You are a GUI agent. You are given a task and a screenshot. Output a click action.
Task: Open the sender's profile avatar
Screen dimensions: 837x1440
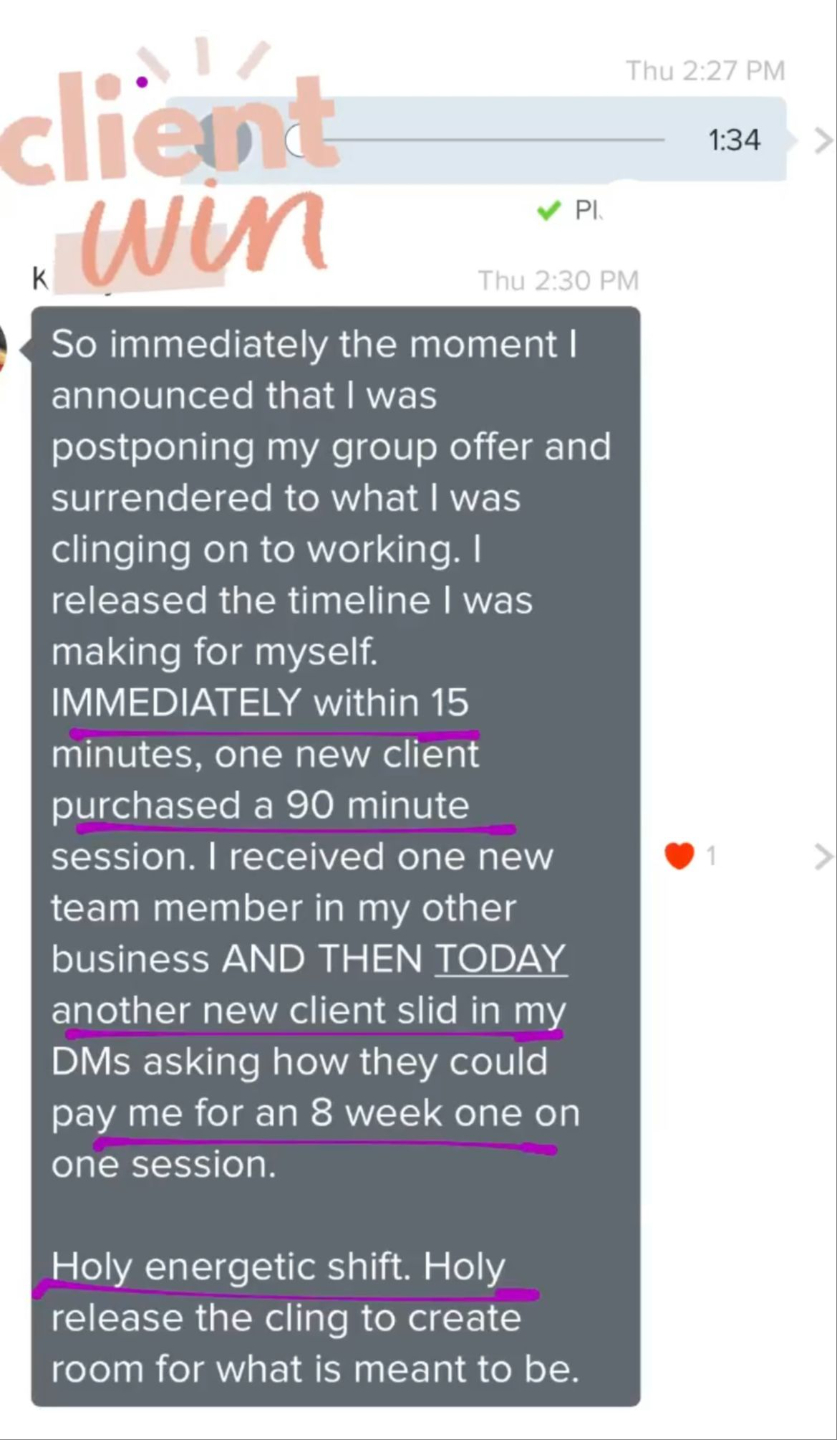(4, 350)
